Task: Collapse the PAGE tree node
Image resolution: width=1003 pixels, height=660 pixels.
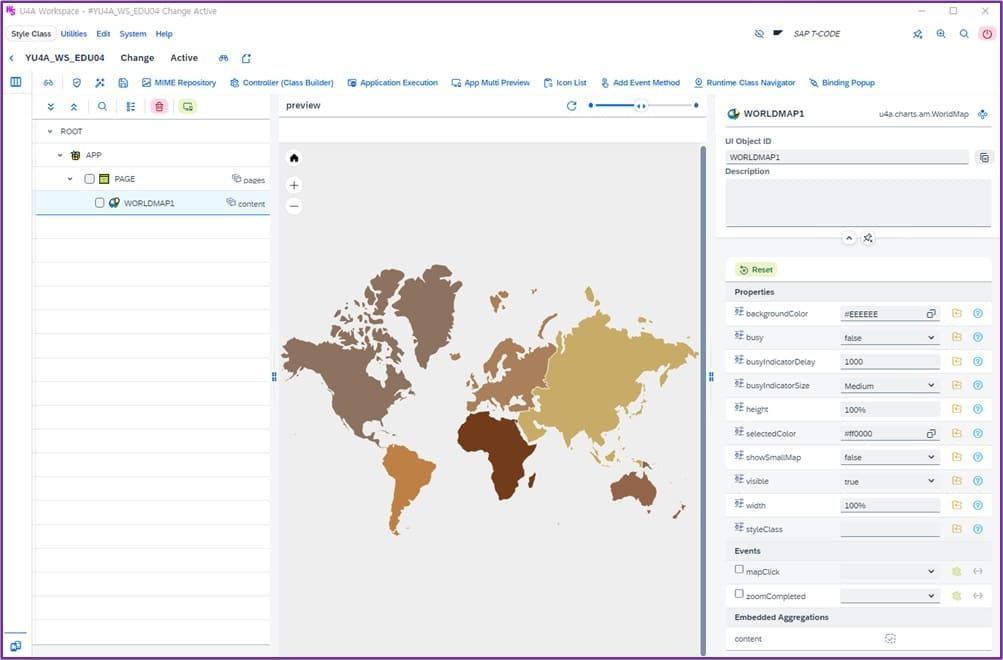Action: pos(70,179)
